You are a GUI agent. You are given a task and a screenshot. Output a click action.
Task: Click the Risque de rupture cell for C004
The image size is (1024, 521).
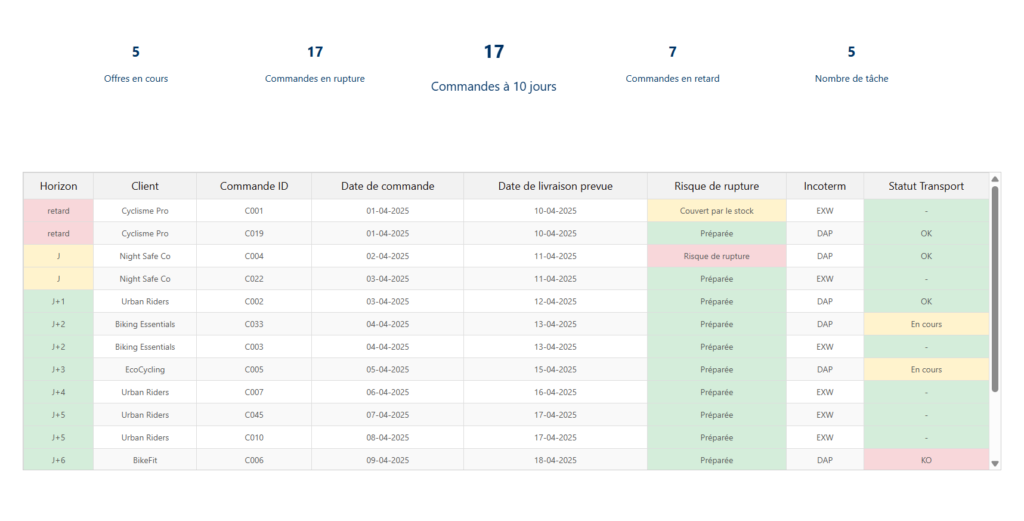(717, 256)
